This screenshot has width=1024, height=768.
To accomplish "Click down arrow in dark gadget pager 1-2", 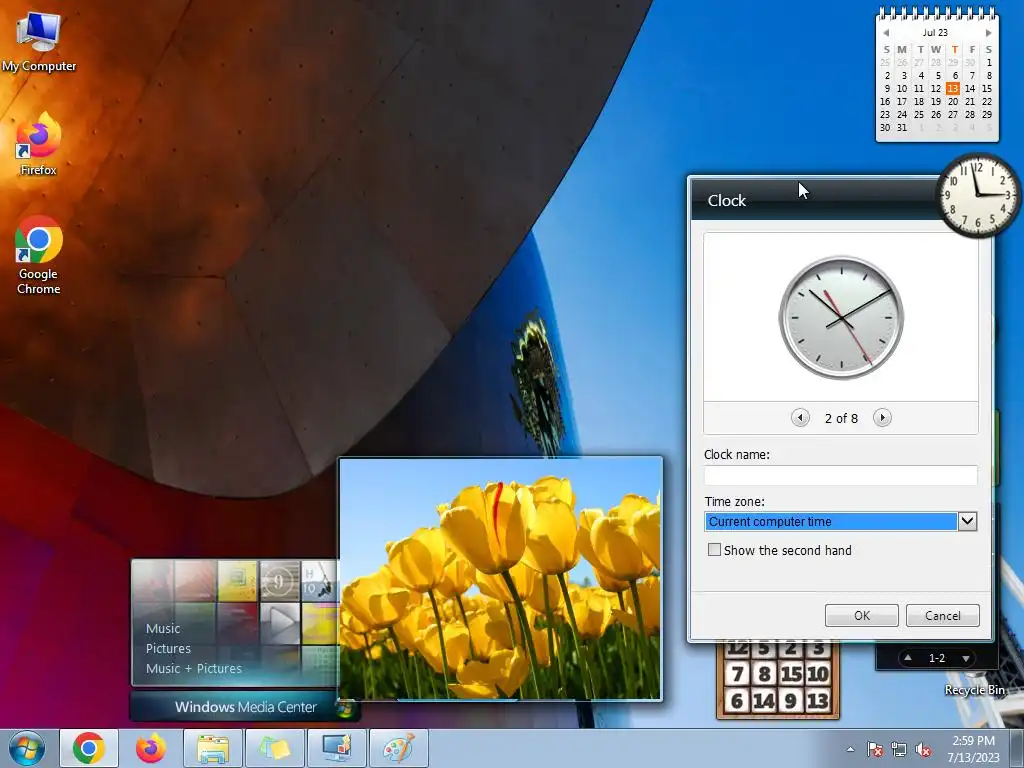I will (x=965, y=658).
